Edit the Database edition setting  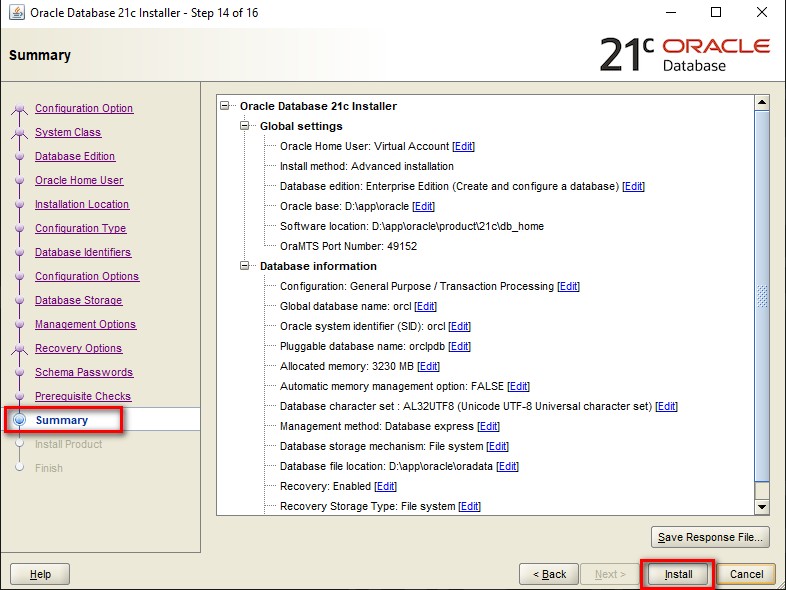pyautogui.click(x=633, y=186)
